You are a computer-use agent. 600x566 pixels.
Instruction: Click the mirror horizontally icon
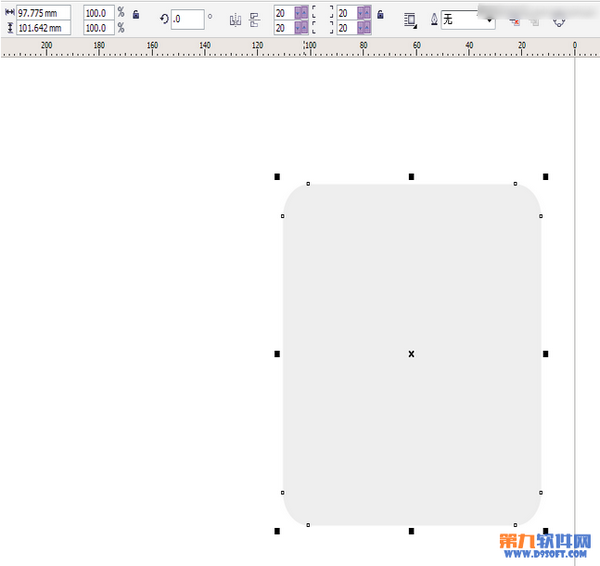(x=235, y=20)
